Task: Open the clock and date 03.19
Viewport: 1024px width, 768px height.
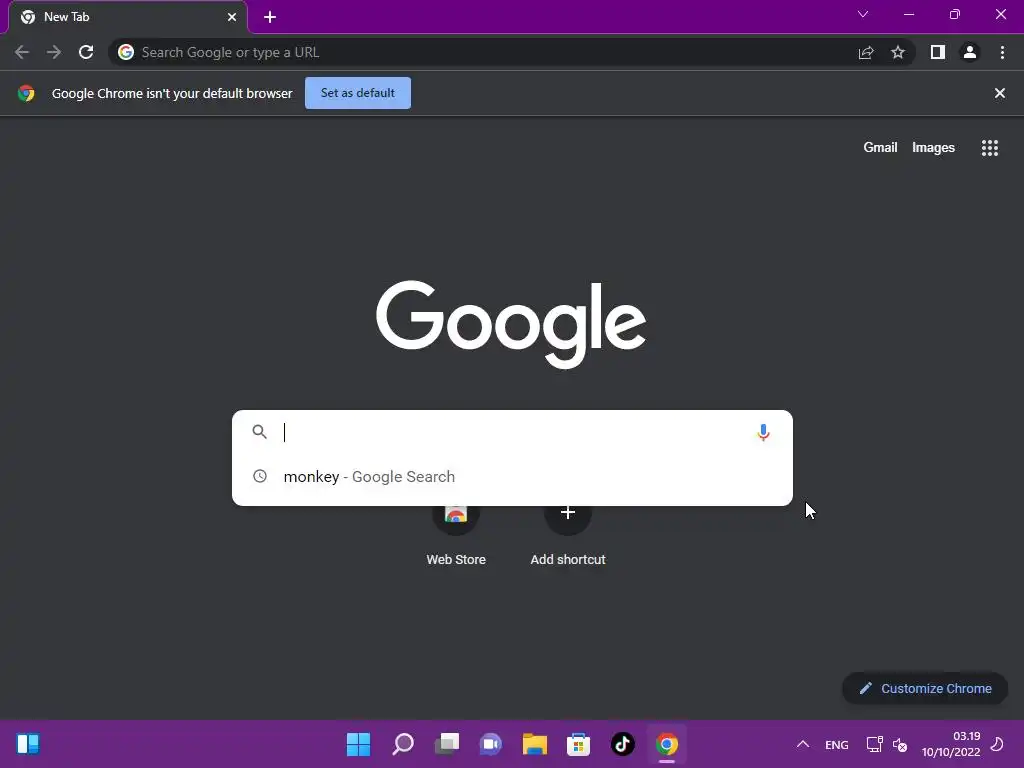Action: coord(951,744)
